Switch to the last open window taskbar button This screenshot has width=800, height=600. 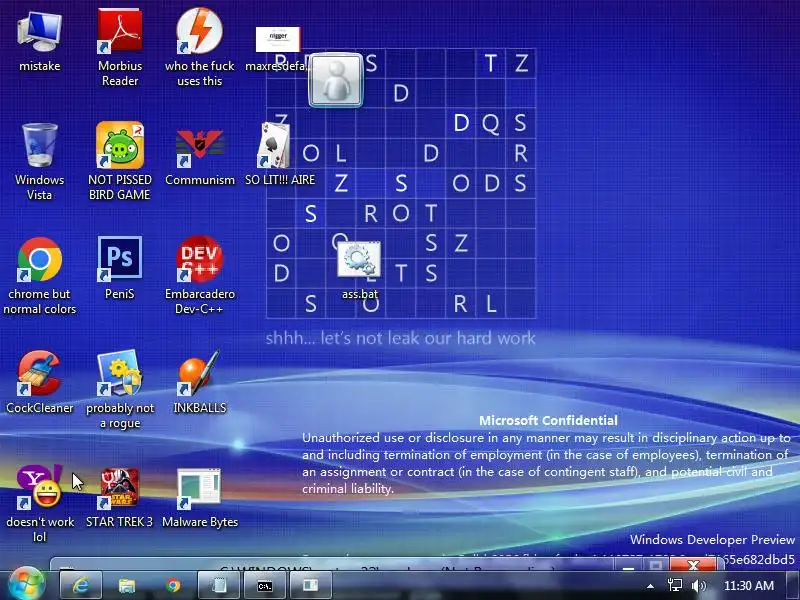click(x=311, y=585)
